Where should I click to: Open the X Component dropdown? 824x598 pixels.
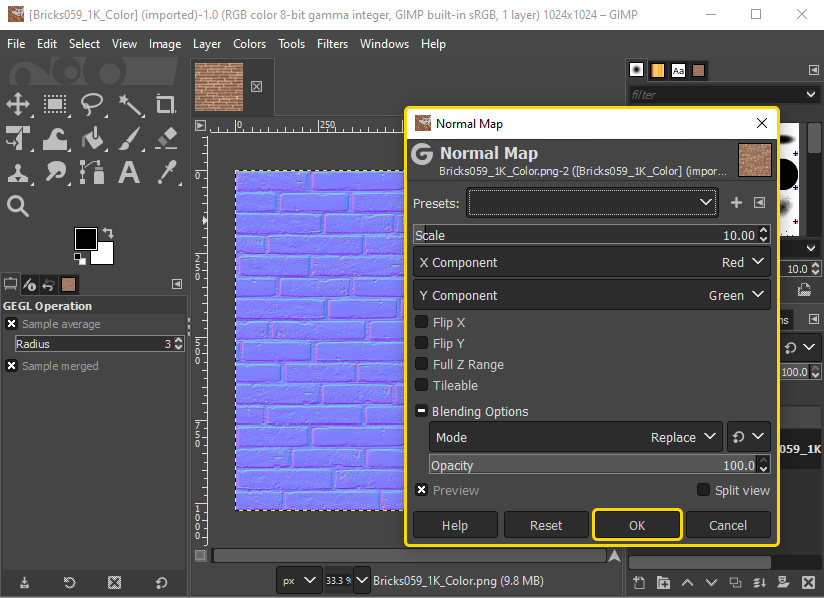coord(592,262)
